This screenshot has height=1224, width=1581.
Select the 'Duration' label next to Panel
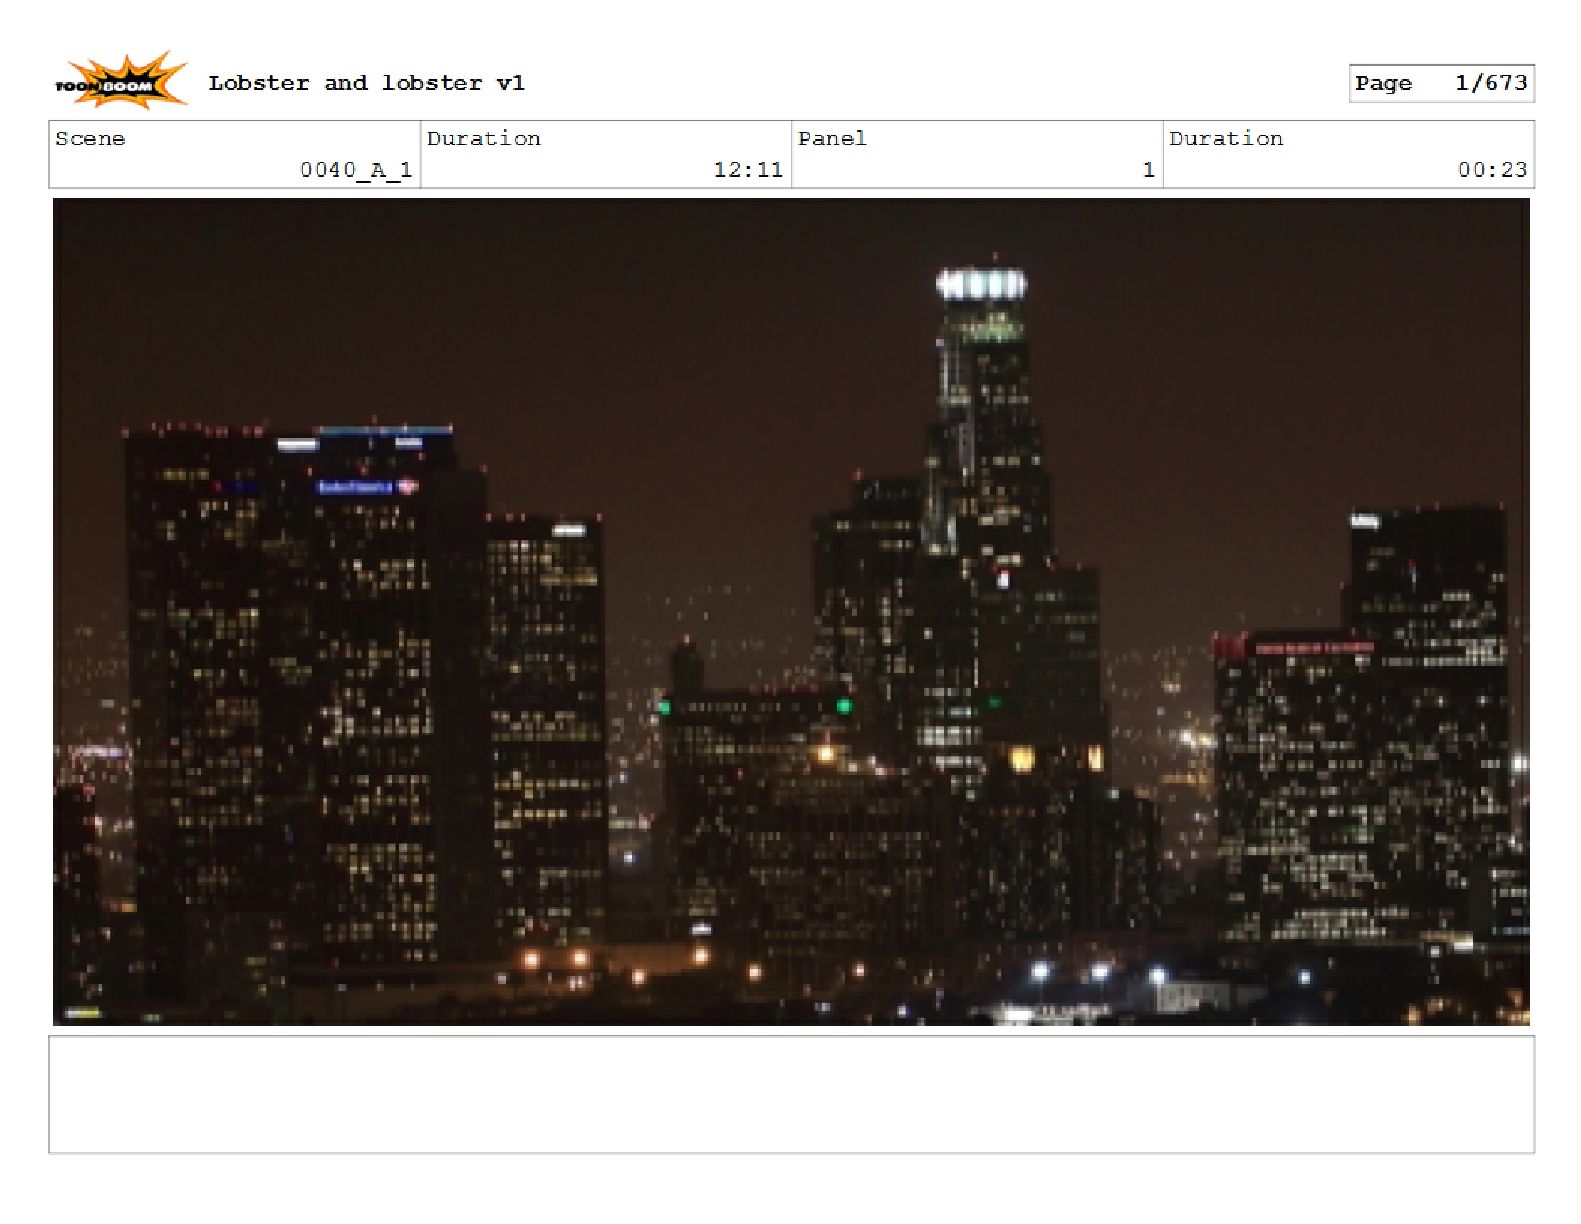(x=1226, y=139)
